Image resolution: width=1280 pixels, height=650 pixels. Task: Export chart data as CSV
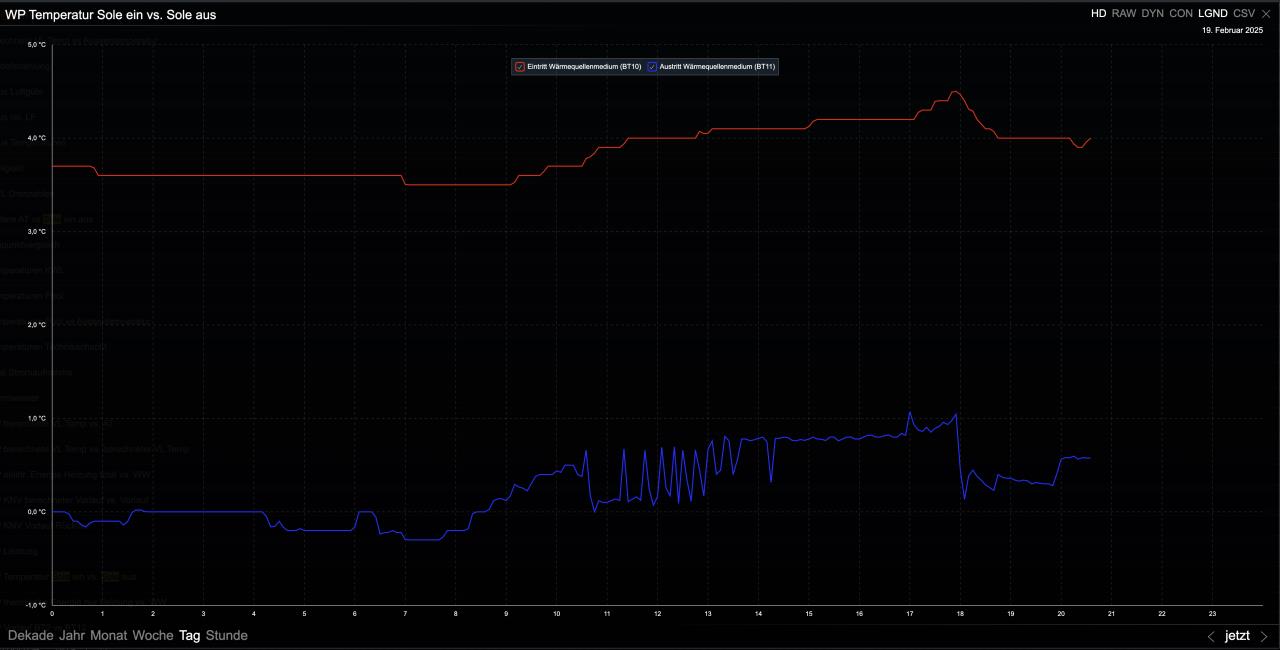pos(1244,14)
